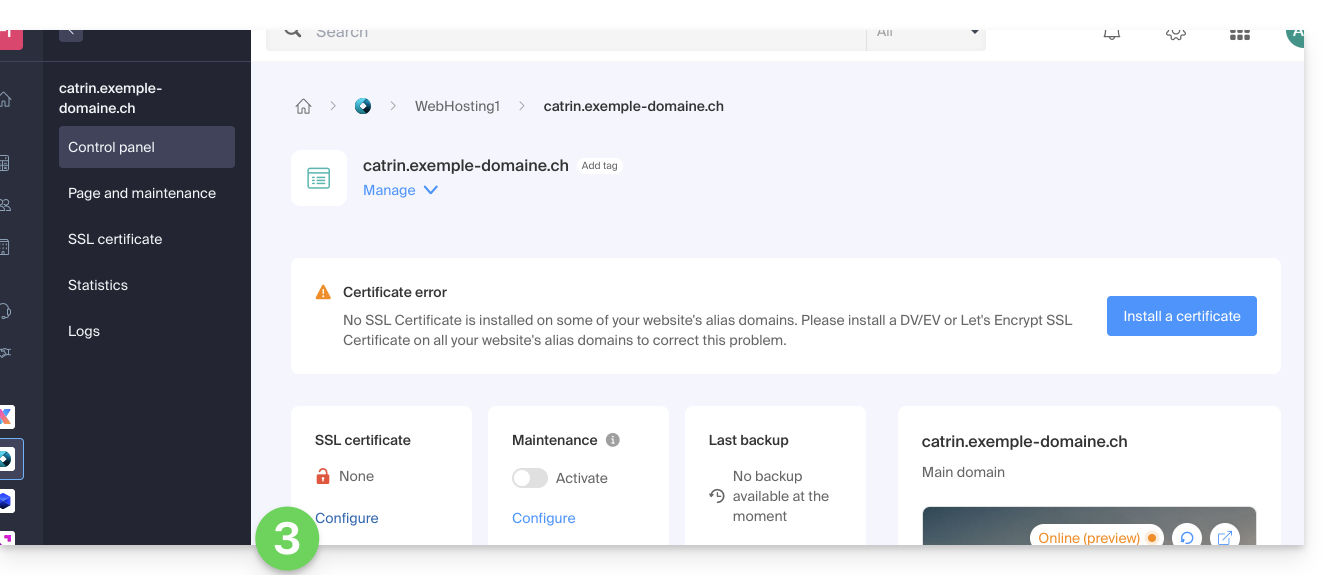Go to SSL certificate in sidebar
1334x575 pixels.
(x=115, y=239)
